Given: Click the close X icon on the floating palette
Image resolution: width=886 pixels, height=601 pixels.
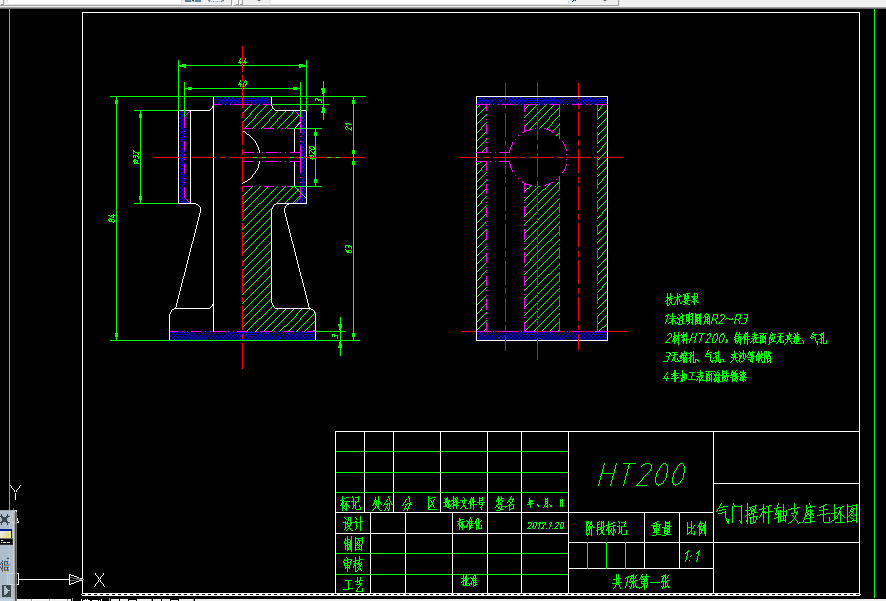Looking at the screenshot, I should coord(5,520).
